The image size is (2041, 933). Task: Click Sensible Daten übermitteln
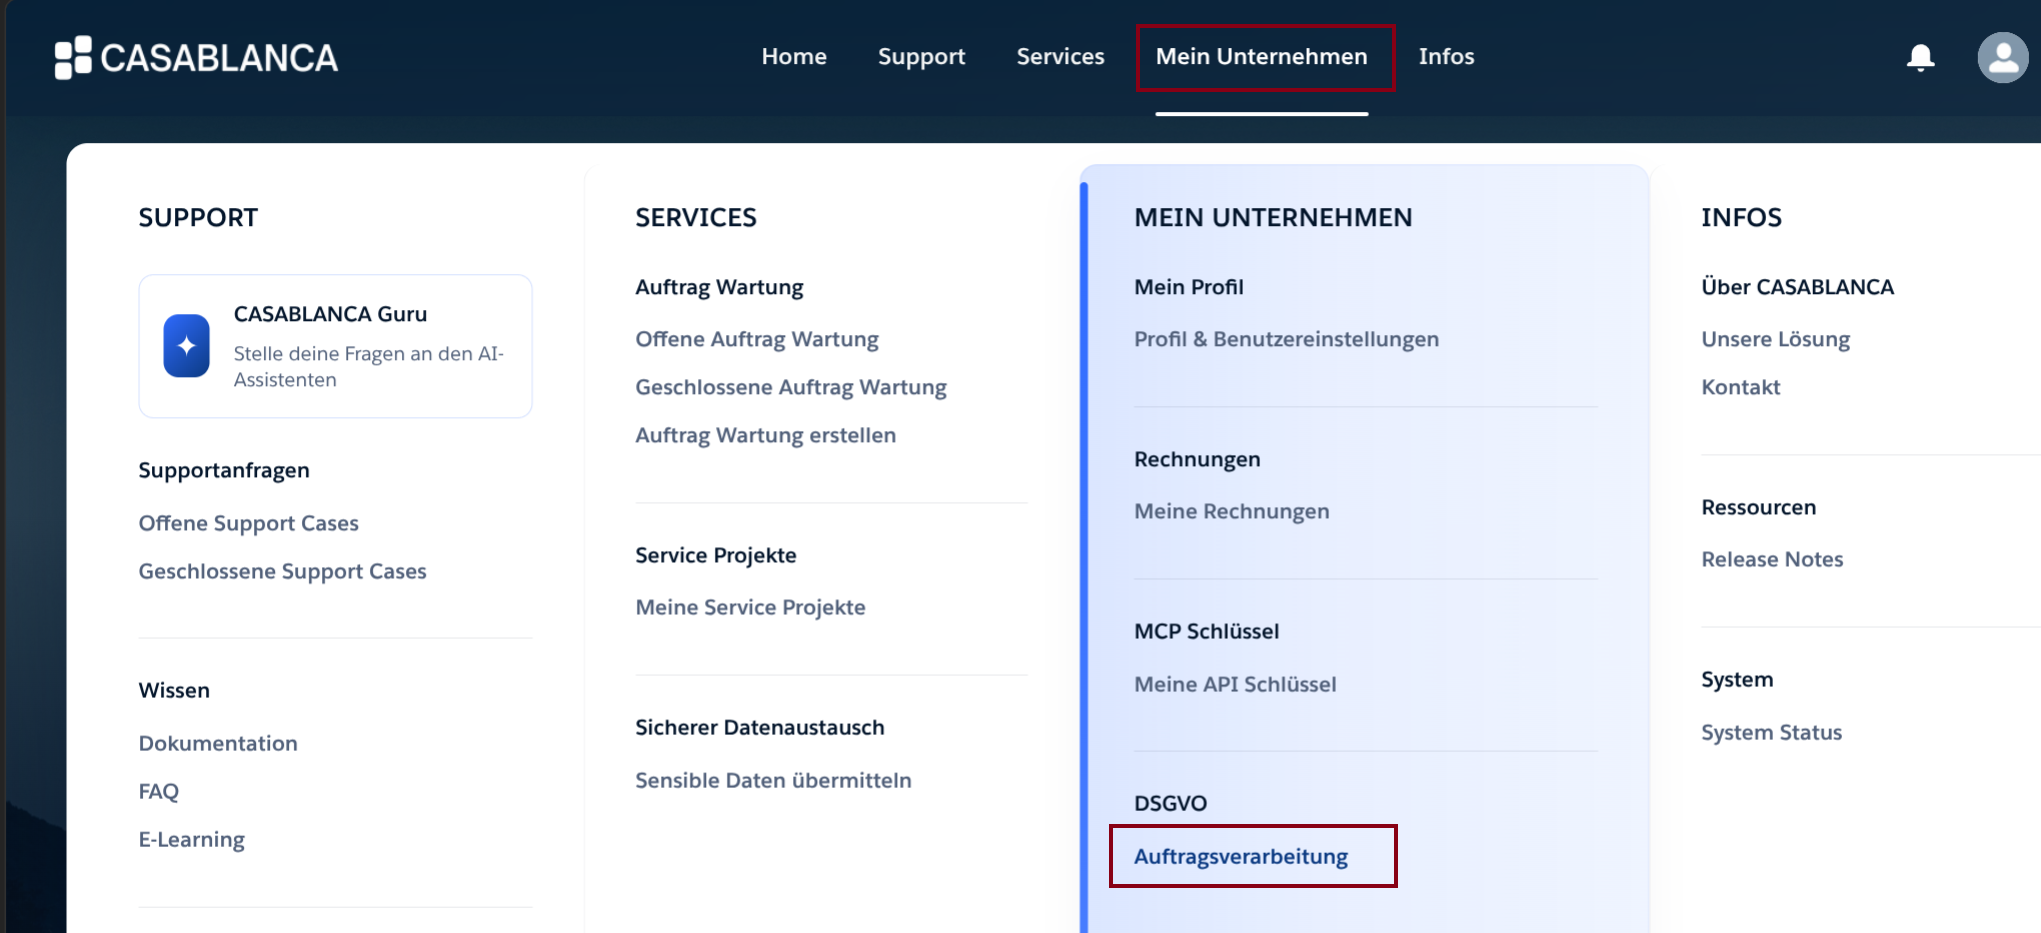[x=773, y=780]
